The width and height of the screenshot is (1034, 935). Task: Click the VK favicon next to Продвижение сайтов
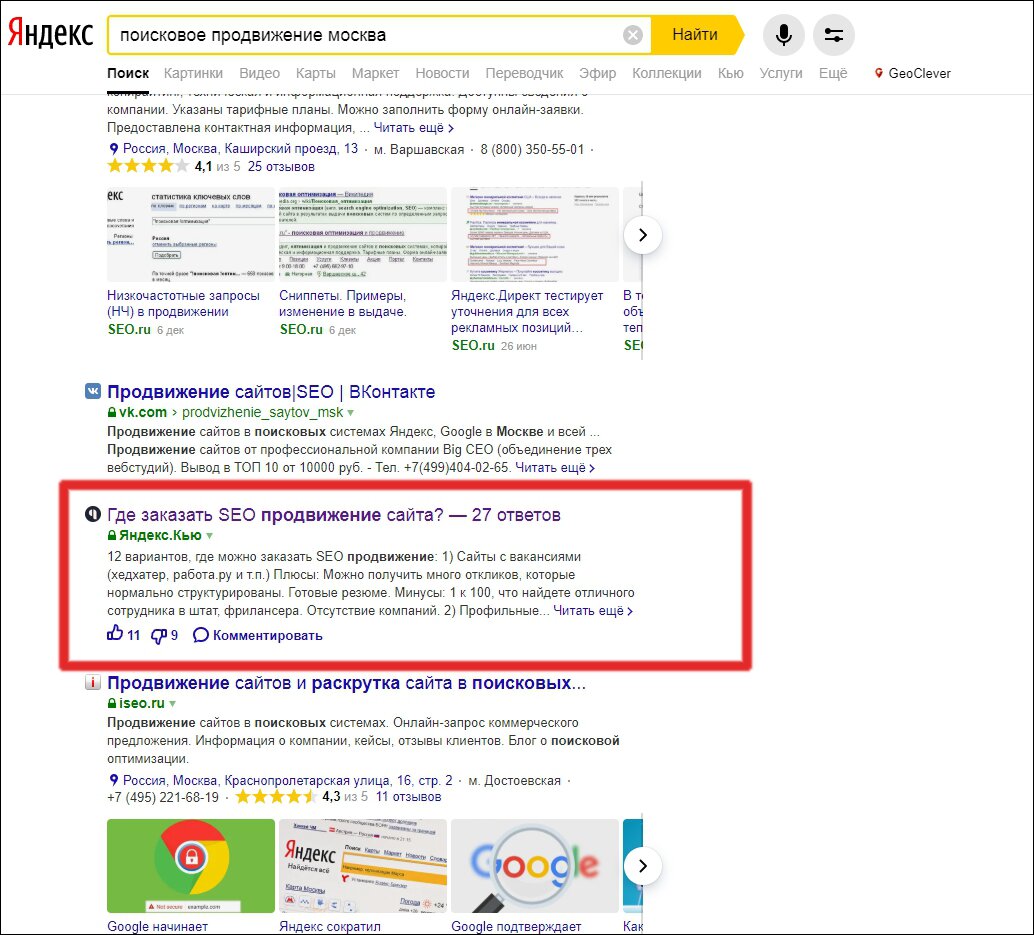tap(93, 392)
